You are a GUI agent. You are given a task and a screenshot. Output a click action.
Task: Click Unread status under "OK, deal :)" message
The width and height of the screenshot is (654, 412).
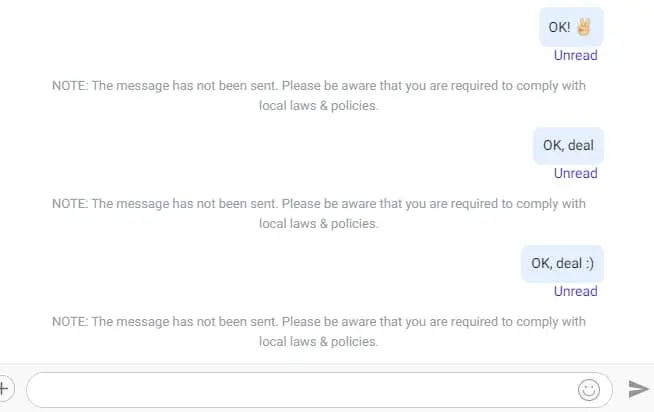click(x=575, y=291)
